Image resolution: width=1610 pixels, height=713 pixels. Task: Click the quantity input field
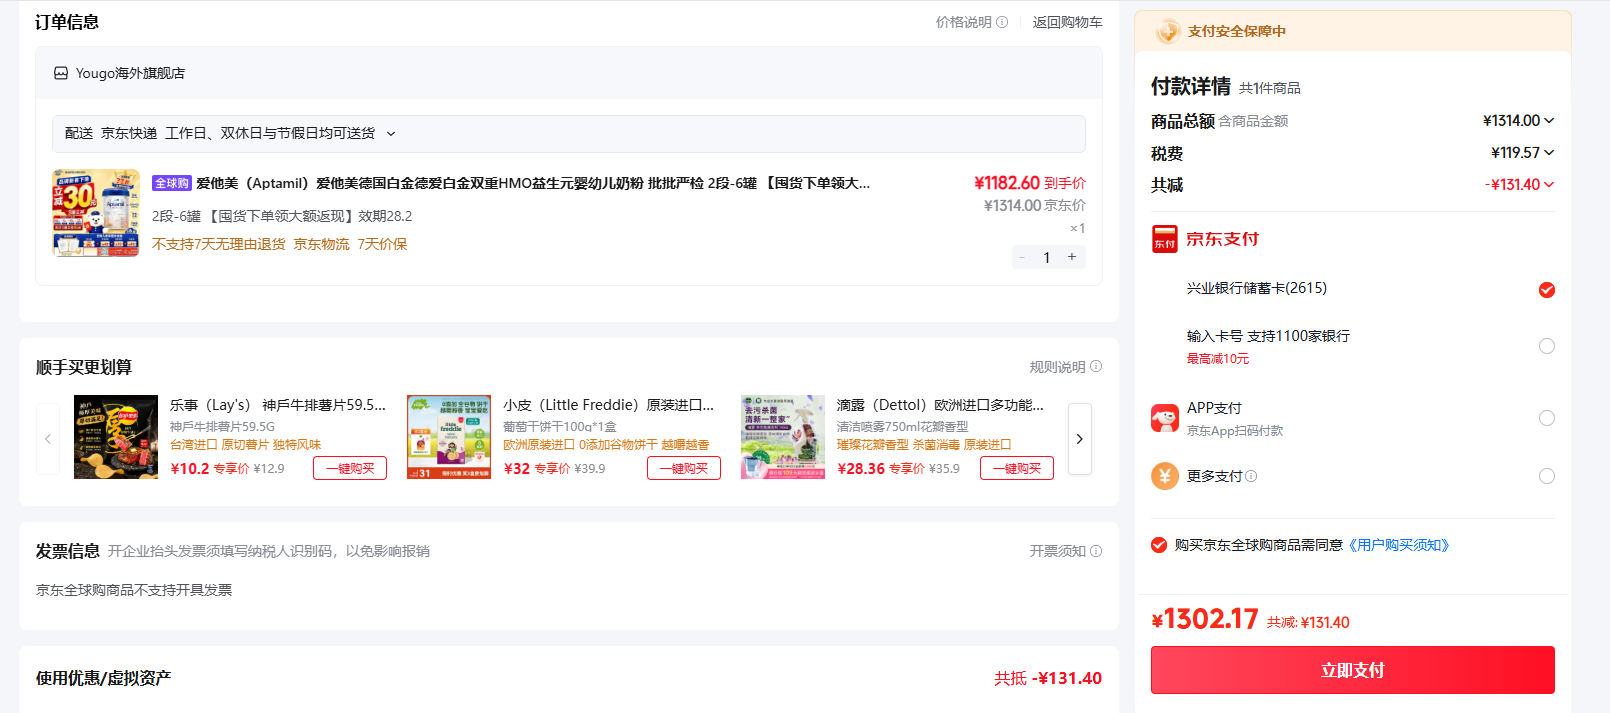point(1047,257)
